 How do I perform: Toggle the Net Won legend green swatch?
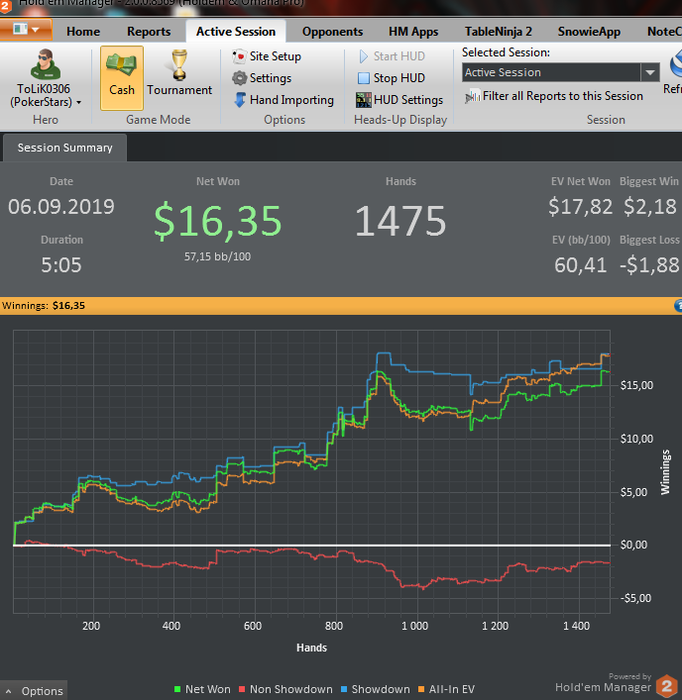(177, 689)
